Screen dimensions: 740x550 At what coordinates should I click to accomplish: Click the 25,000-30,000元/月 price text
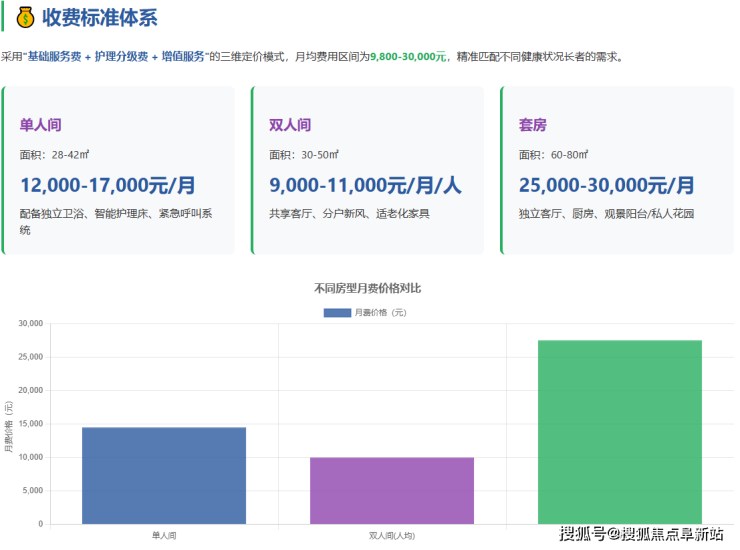(x=607, y=185)
